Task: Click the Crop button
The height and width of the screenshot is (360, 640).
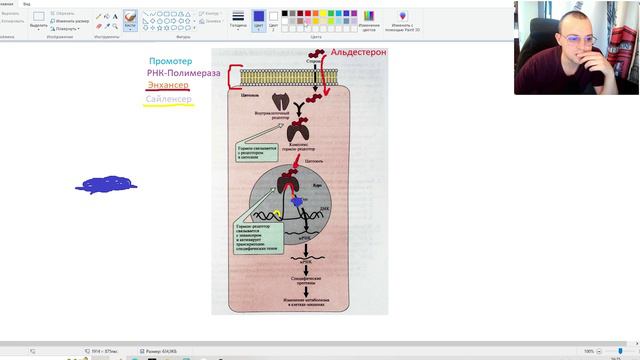Action: [62, 13]
